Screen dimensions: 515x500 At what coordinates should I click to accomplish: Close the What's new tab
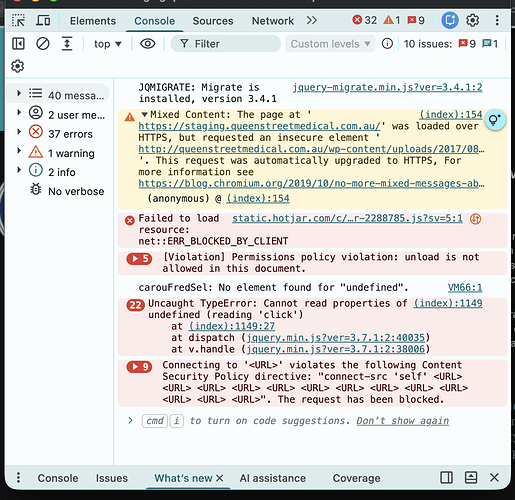point(219,478)
